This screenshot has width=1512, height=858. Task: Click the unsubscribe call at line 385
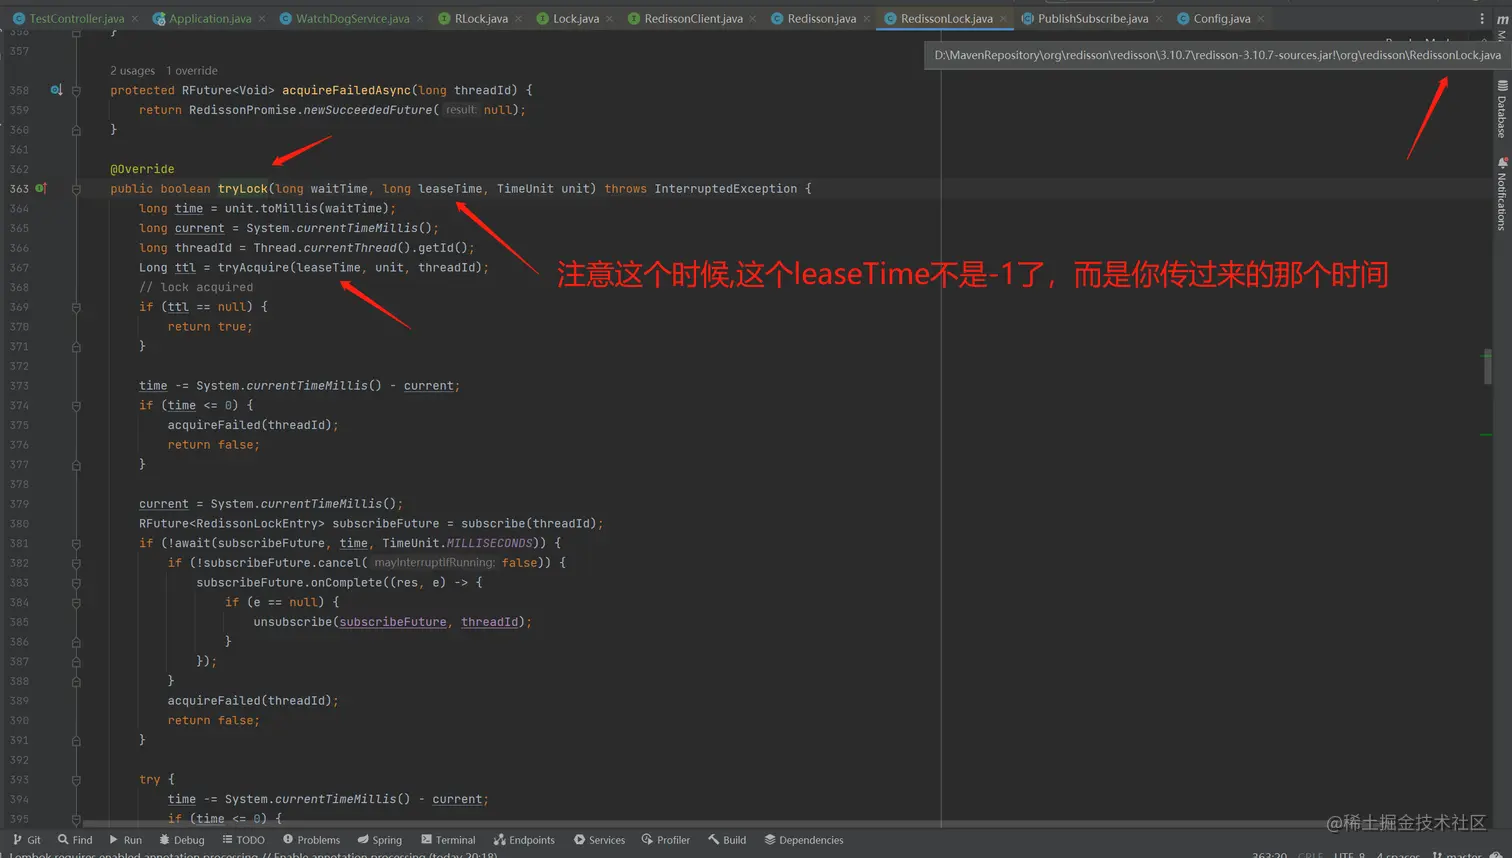pyautogui.click(x=292, y=622)
